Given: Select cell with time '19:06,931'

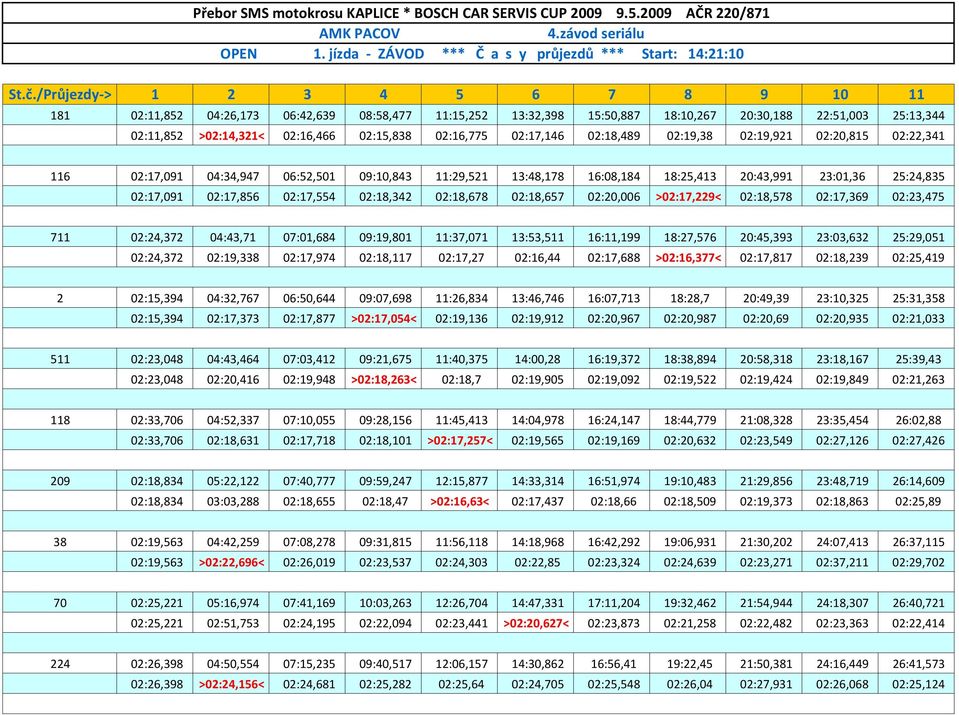Looking at the screenshot, I should 688,541.
